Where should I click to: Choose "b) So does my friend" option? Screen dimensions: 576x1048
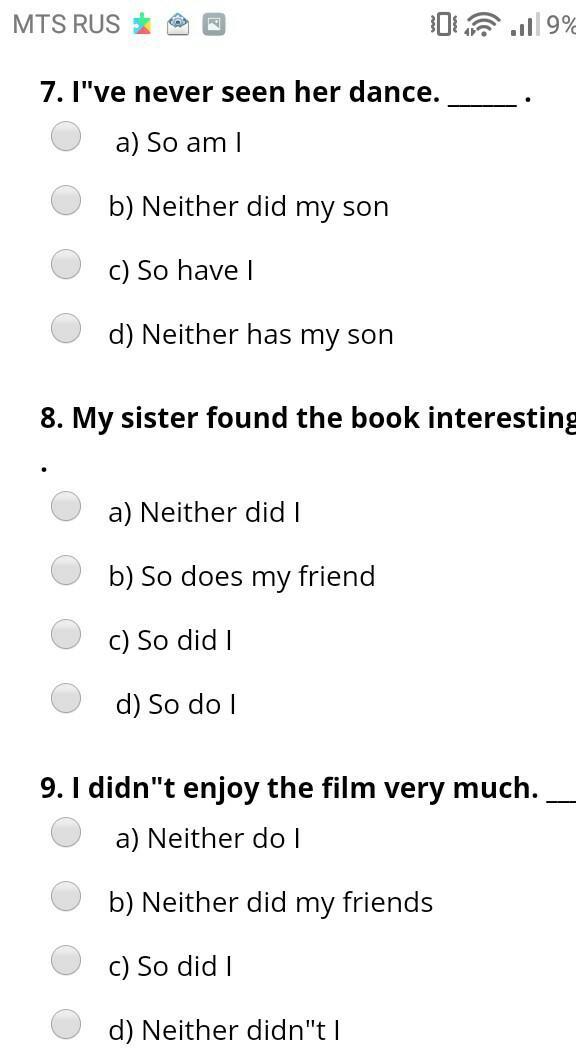pyautogui.click(x=66, y=570)
